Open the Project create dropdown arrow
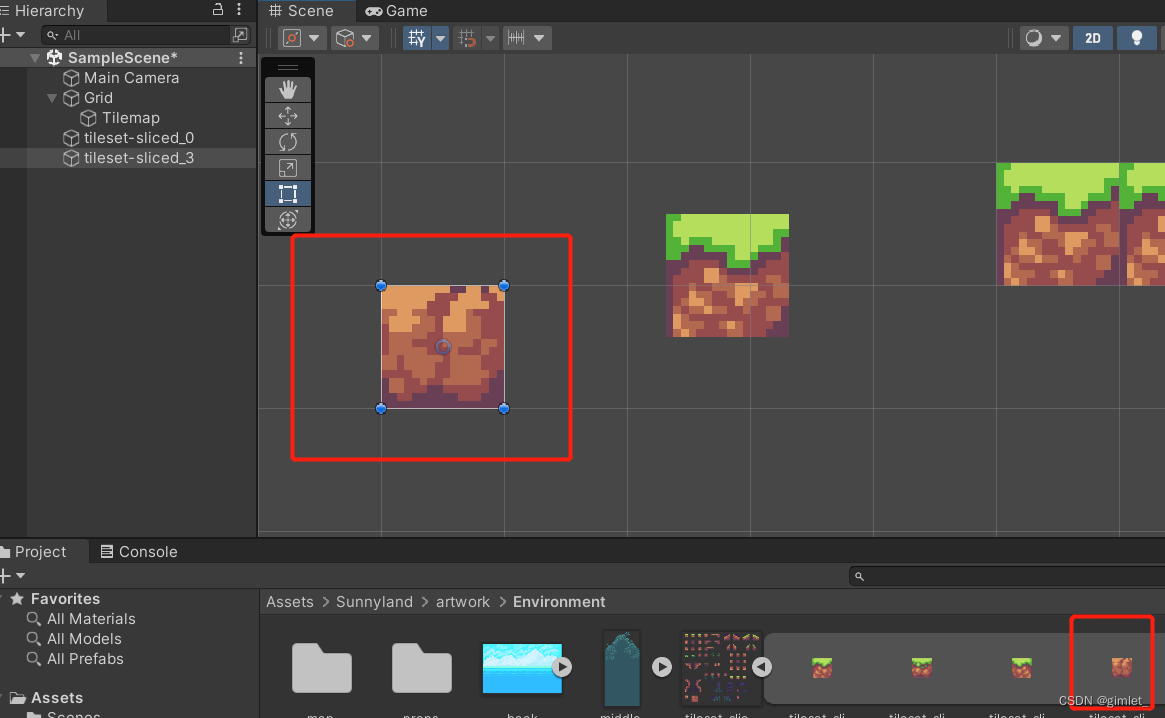The height and width of the screenshot is (718, 1165). click(x=21, y=575)
